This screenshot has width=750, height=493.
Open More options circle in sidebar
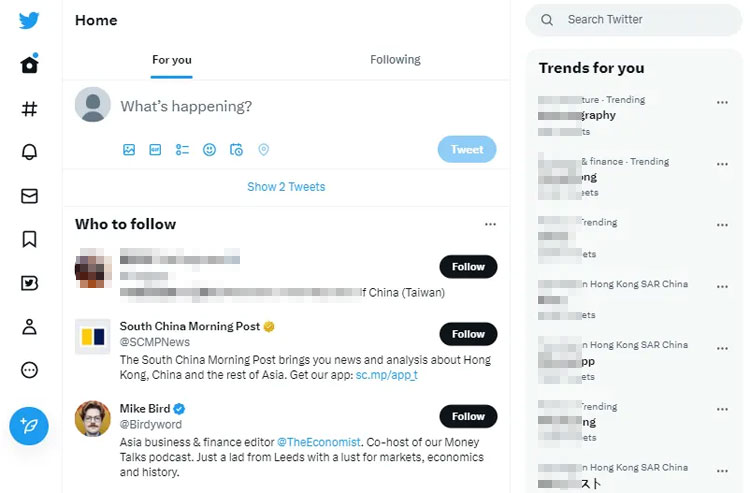click(x=29, y=370)
